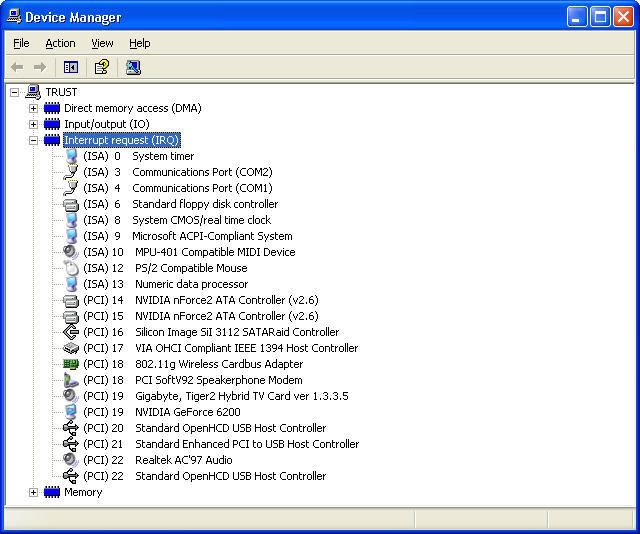Click the Tiger2 Hybrid TV Card icon

(x=71, y=396)
